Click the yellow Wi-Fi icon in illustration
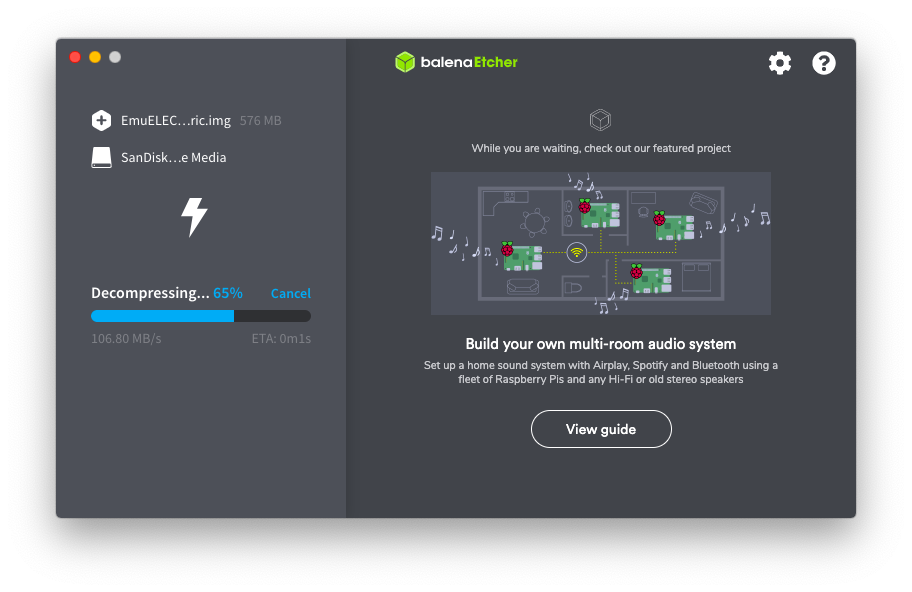 pos(576,252)
